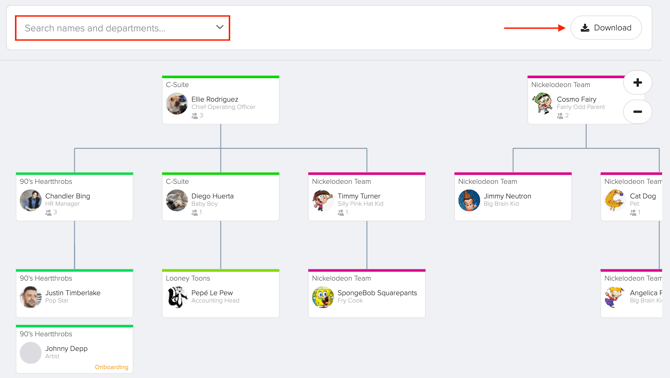Zoom out with the minus button
Viewport: 670px width, 378px height.
(x=637, y=111)
